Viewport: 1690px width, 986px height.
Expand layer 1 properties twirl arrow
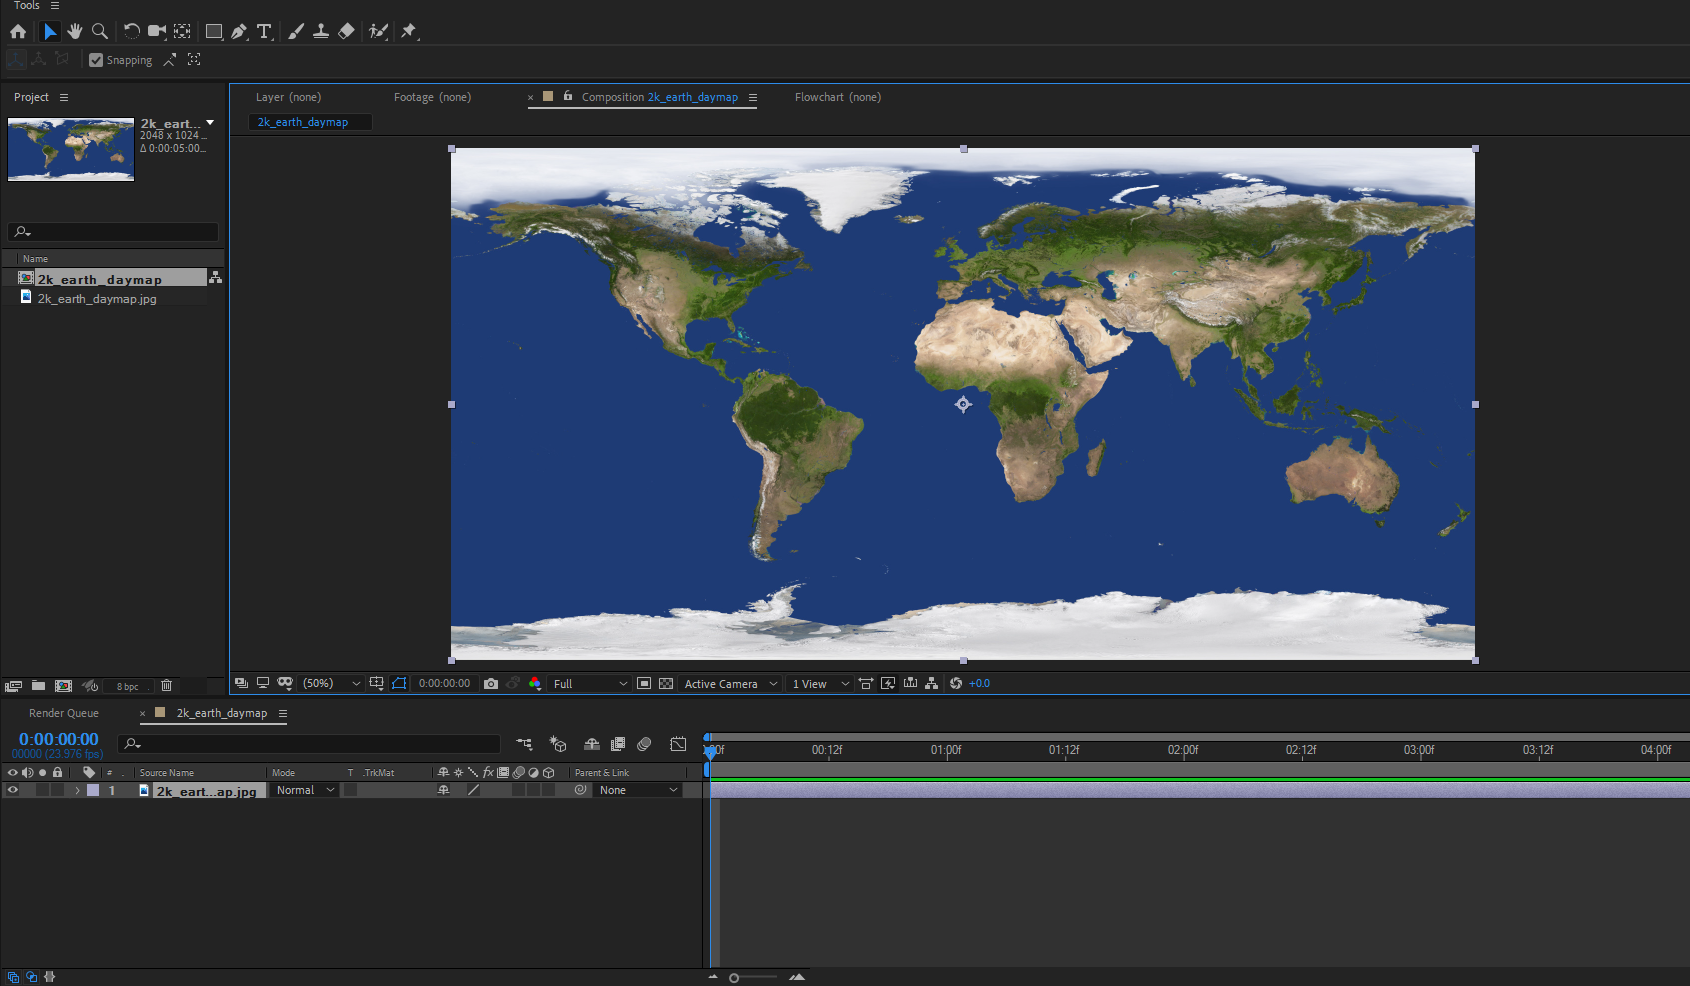[77, 790]
